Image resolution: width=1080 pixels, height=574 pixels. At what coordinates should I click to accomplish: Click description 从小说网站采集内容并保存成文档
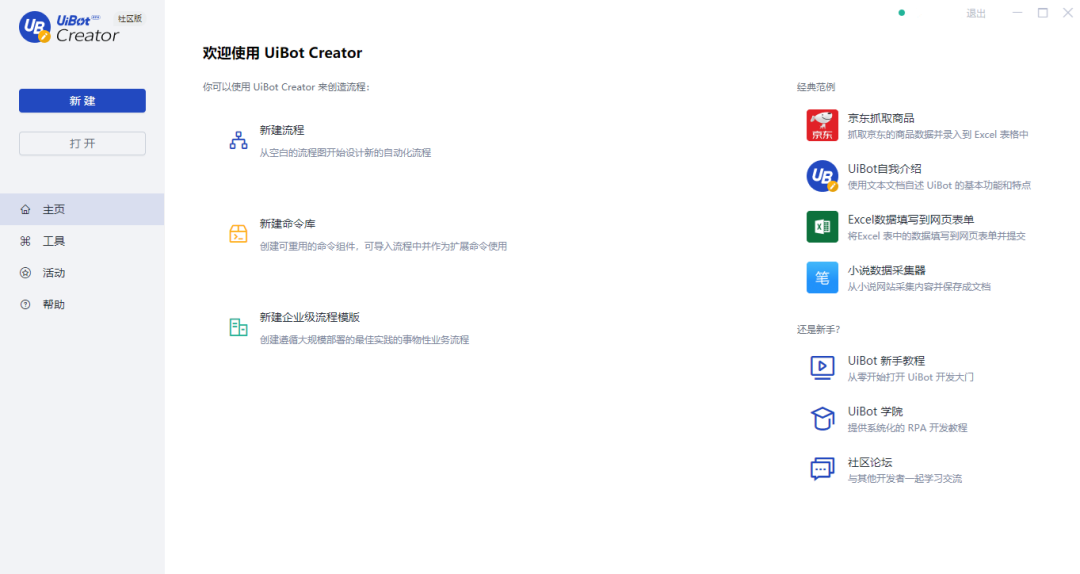click(919, 287)
